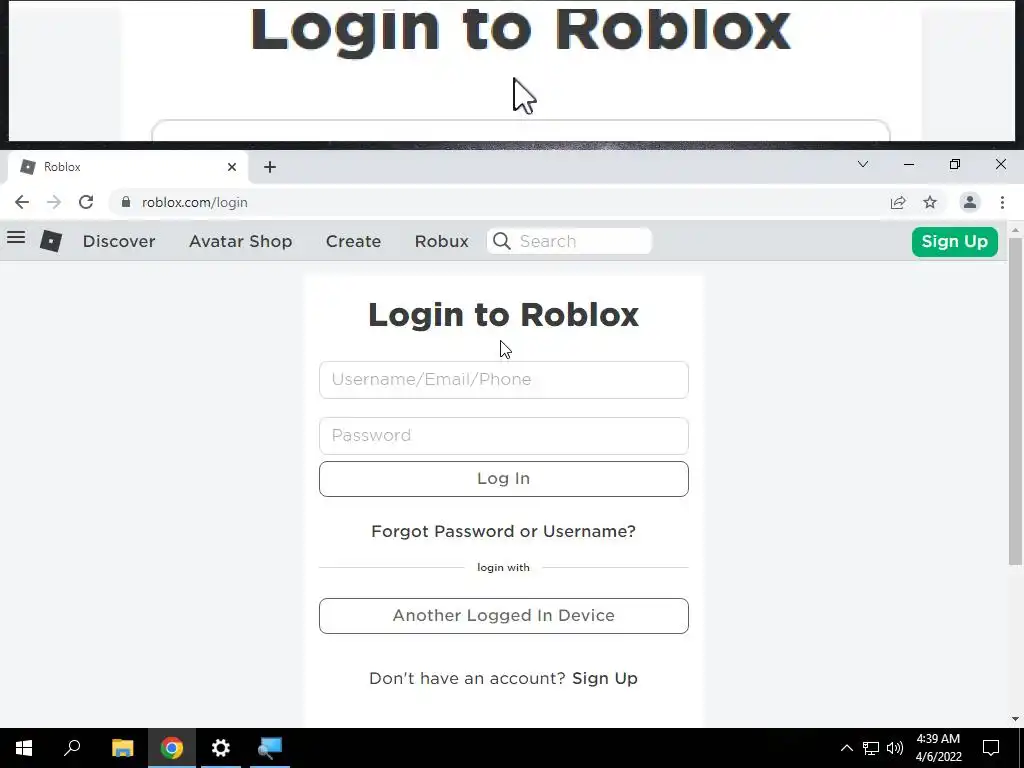Click the scrollbar down arrow
The height and width of the screenshot is (768, 1024).
1015,719
